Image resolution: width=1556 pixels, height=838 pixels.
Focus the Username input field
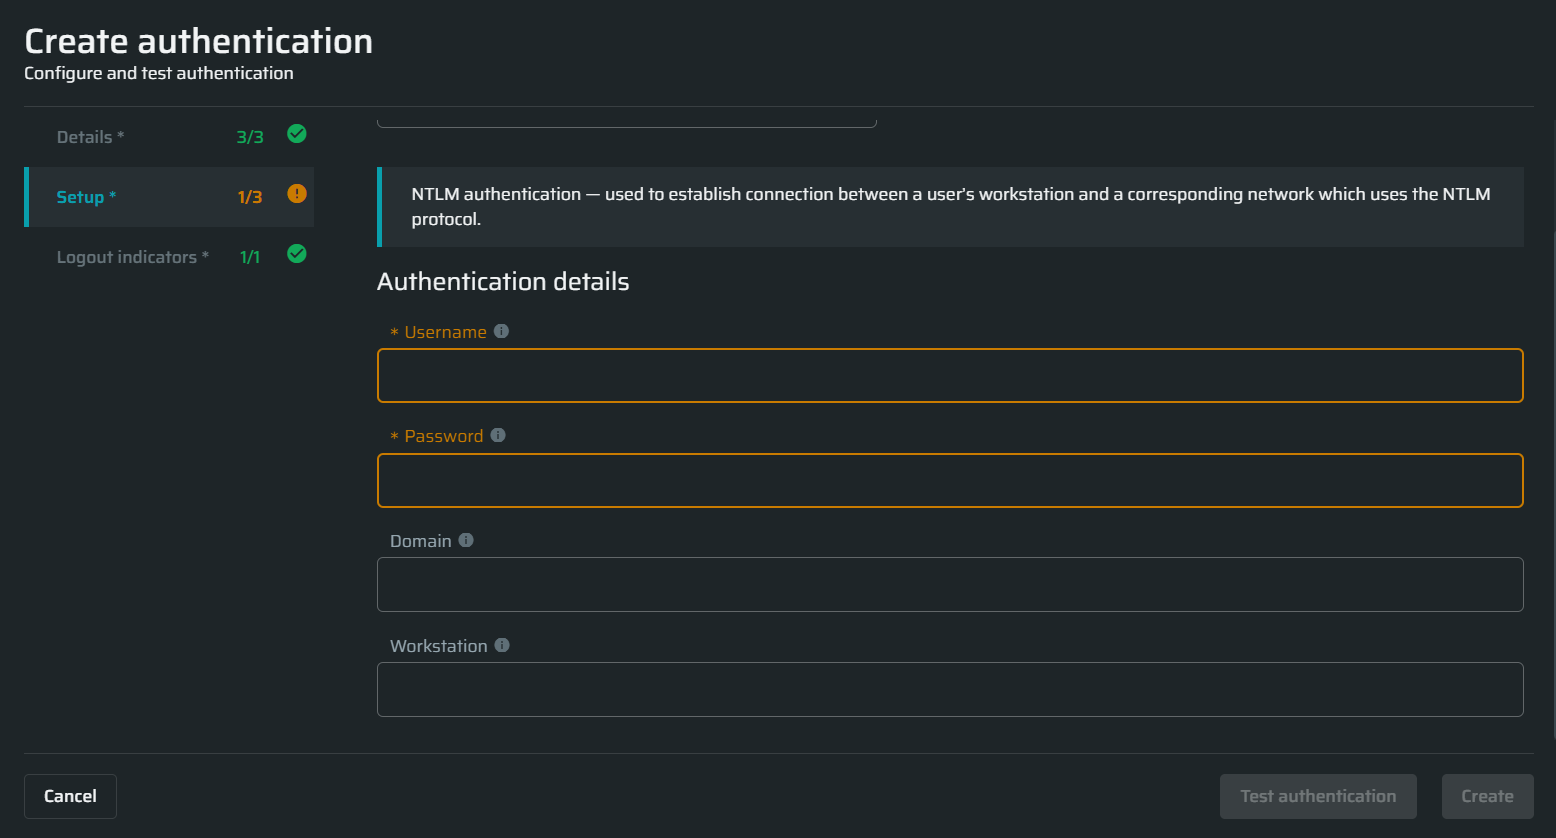950,376
